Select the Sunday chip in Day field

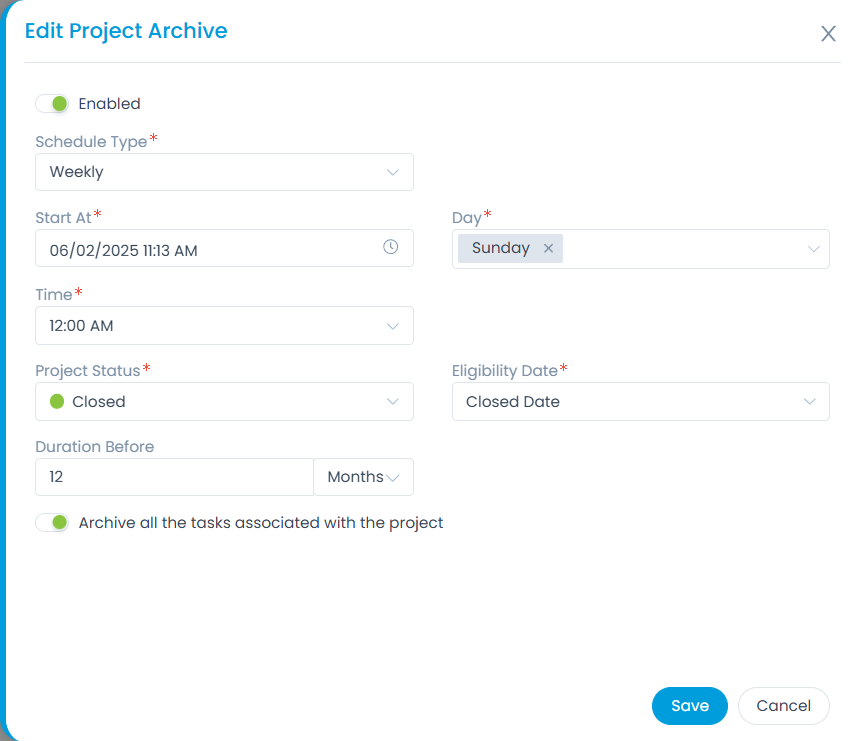[x=500, y=249]
